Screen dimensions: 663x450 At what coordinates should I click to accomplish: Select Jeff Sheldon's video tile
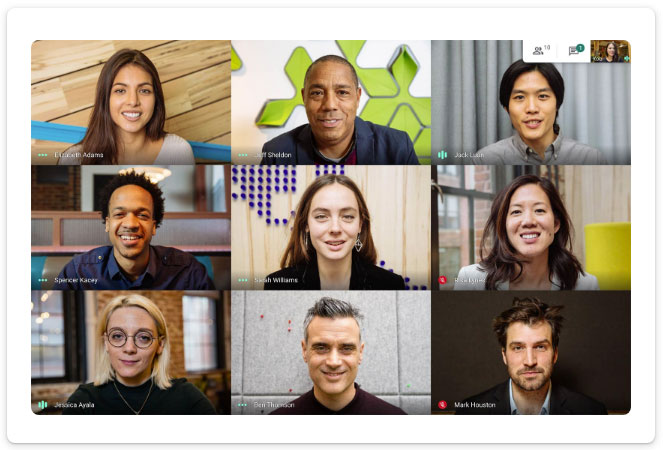point(331,102)
